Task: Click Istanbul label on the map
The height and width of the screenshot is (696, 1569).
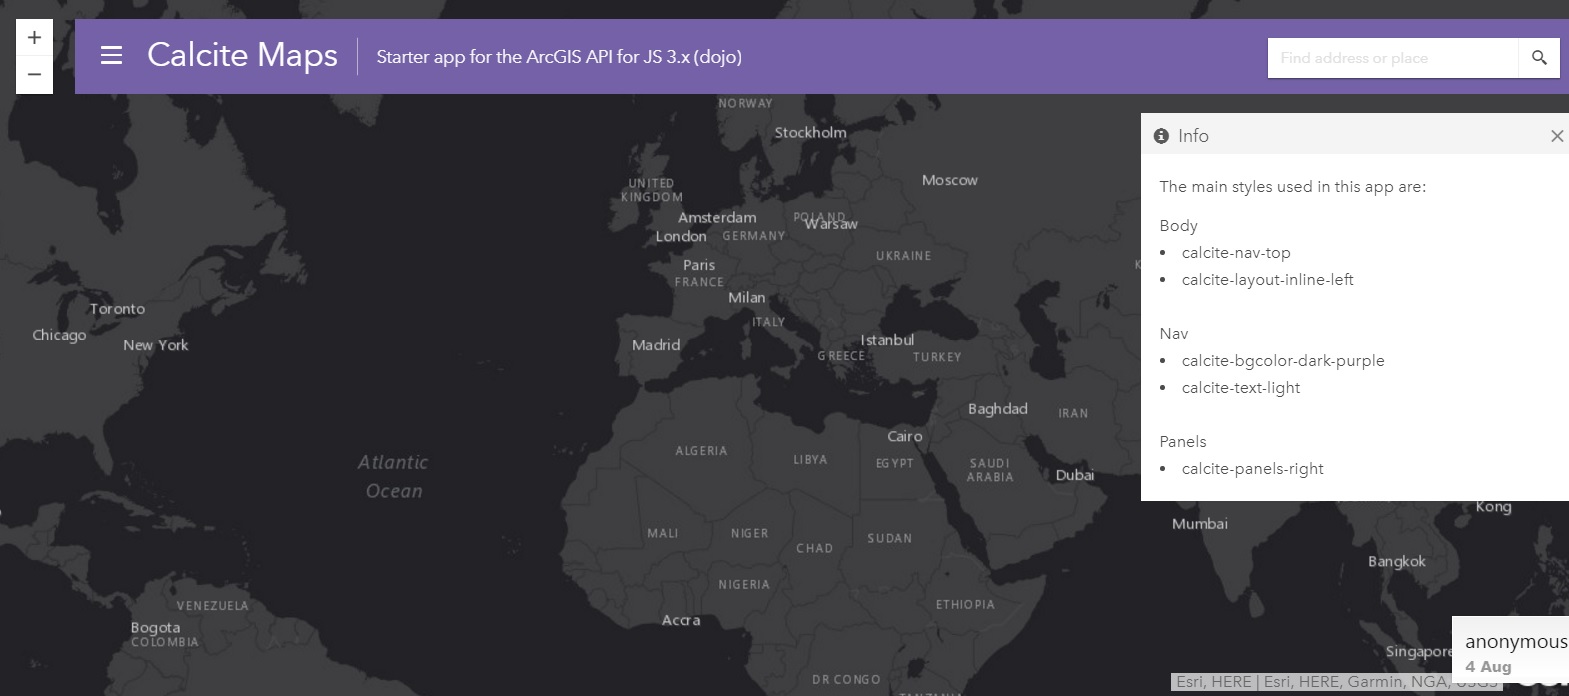Action: click(887, 340)
